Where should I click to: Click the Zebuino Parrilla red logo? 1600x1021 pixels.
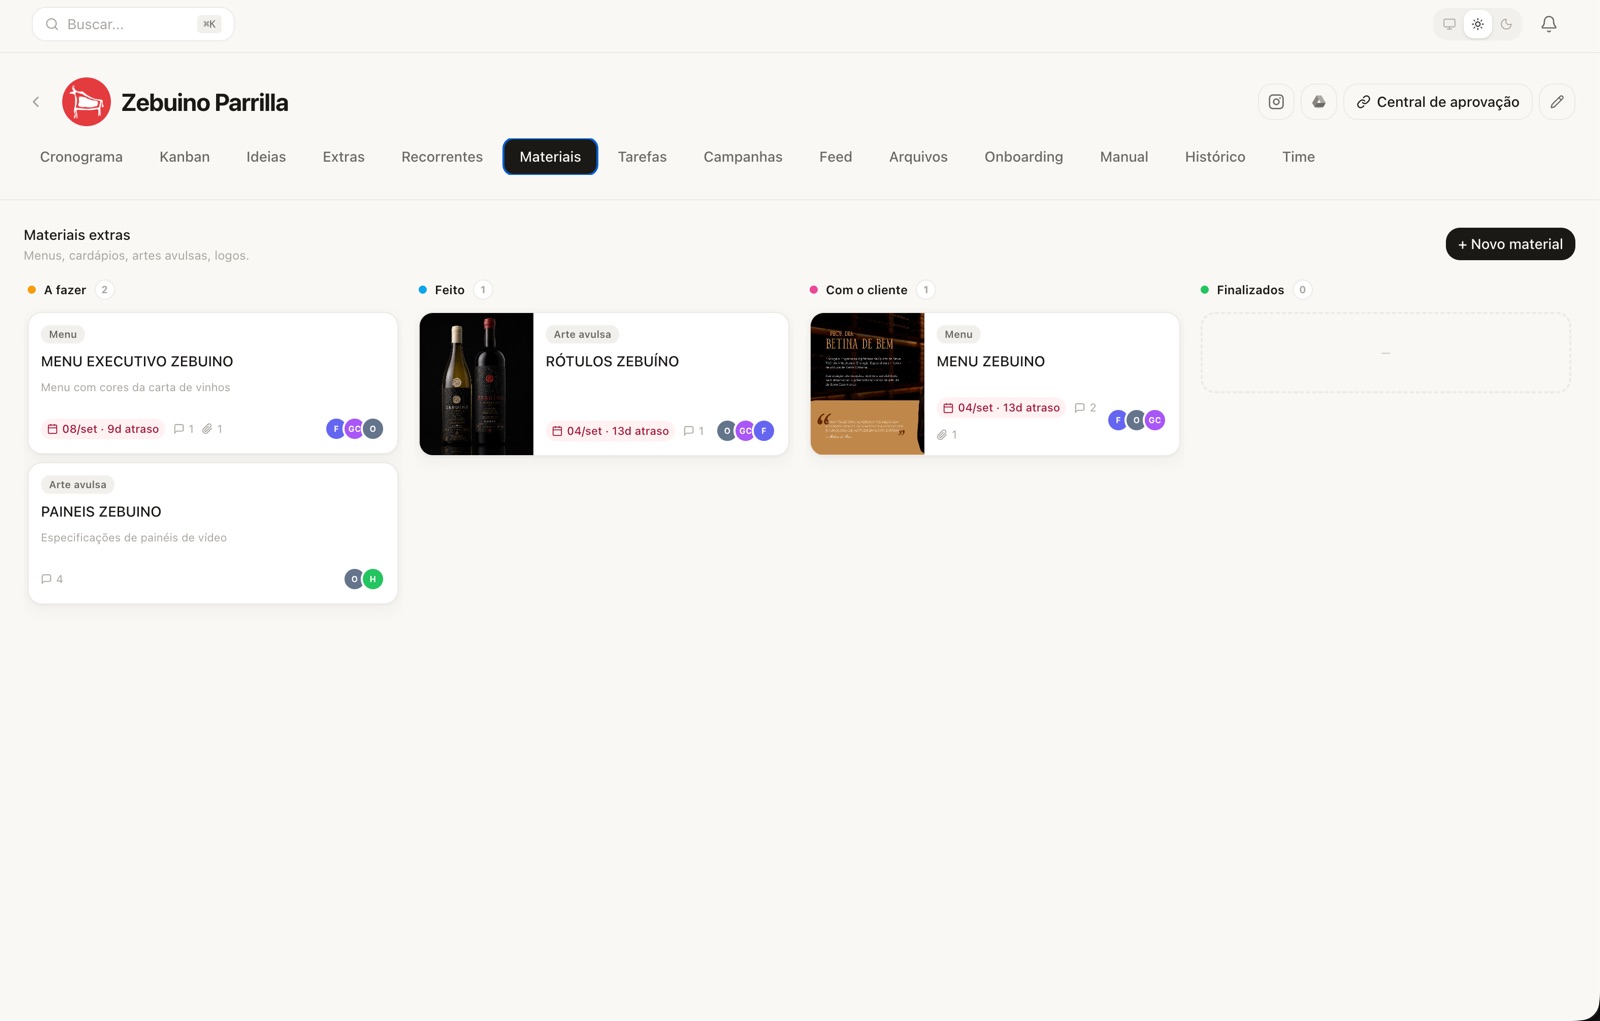[86, 102]
